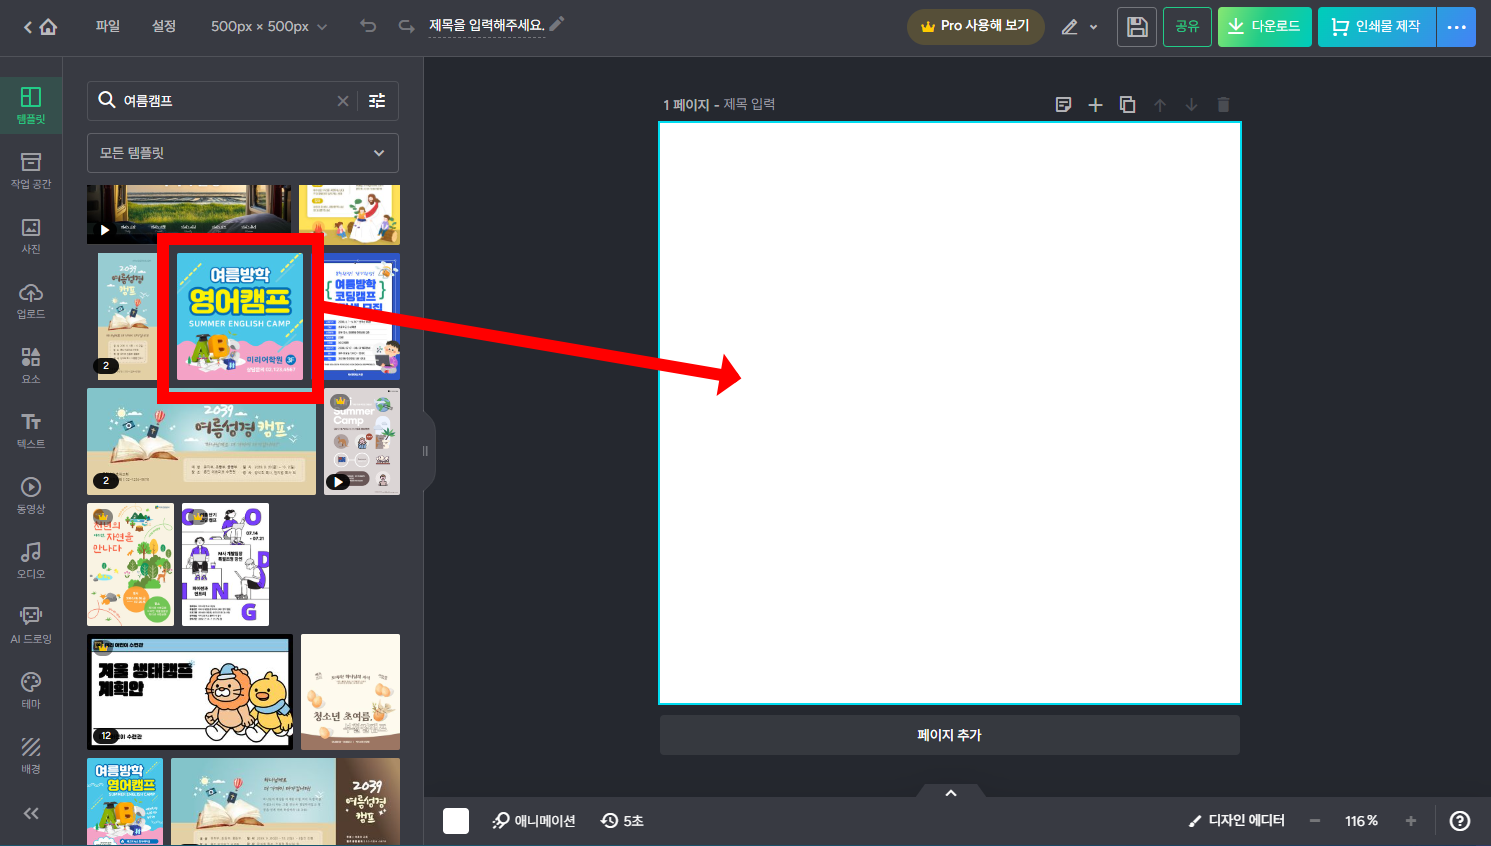Collapse the sidebar with the double chevron
This screenshot has width=1491, height=846.
[30, 813]
